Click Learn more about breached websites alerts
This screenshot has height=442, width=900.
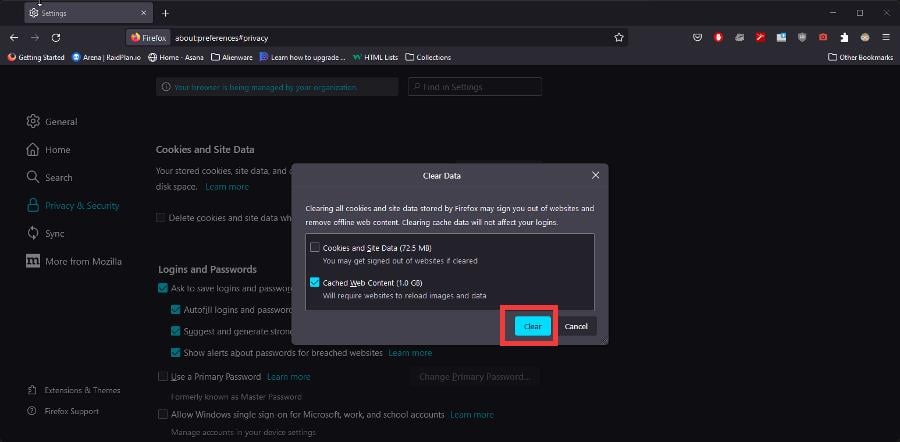point(410,352)
